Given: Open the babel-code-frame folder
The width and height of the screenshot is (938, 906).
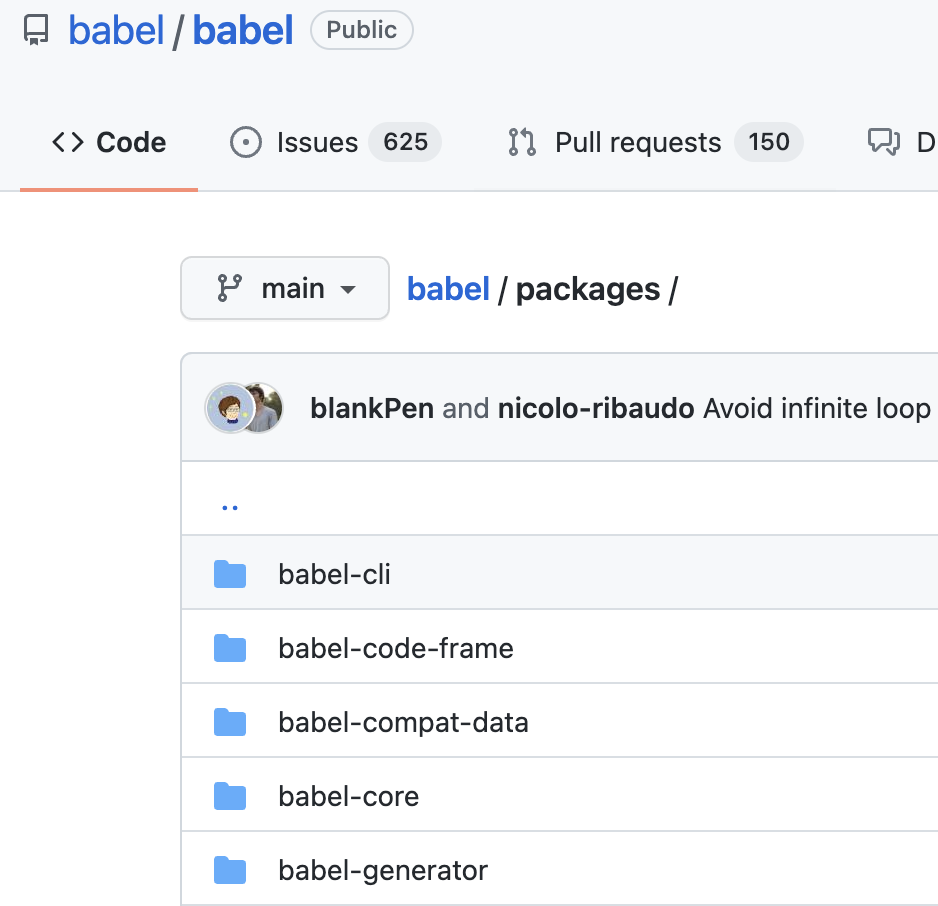Looking at the screenshot, I should 395,648.
